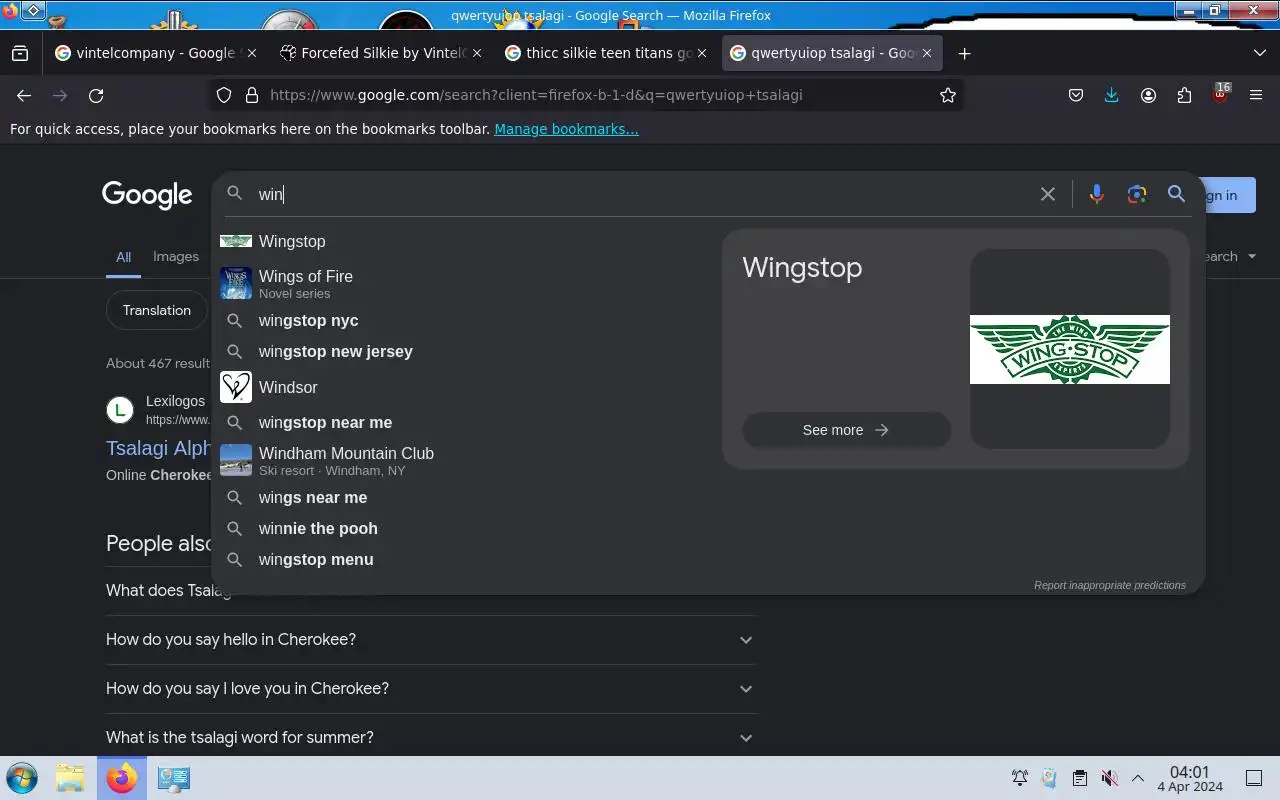List all tabs with the dropdown arrow

click(x=1259, y=53)
